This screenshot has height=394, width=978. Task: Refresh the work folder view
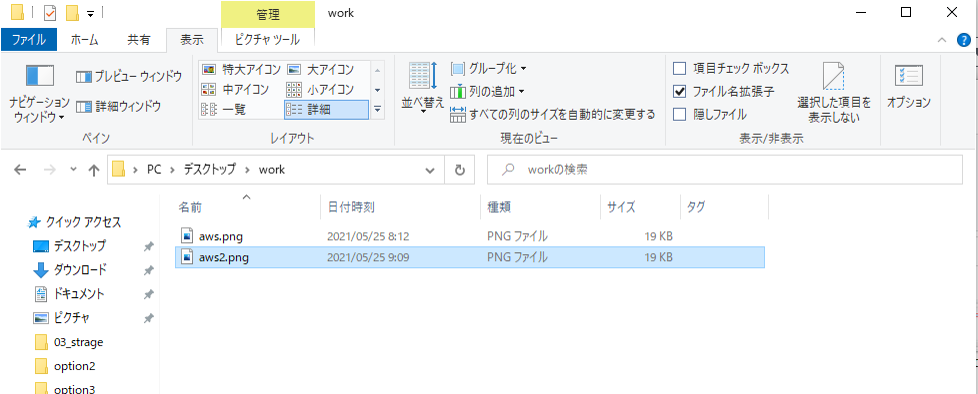(460, 170)
